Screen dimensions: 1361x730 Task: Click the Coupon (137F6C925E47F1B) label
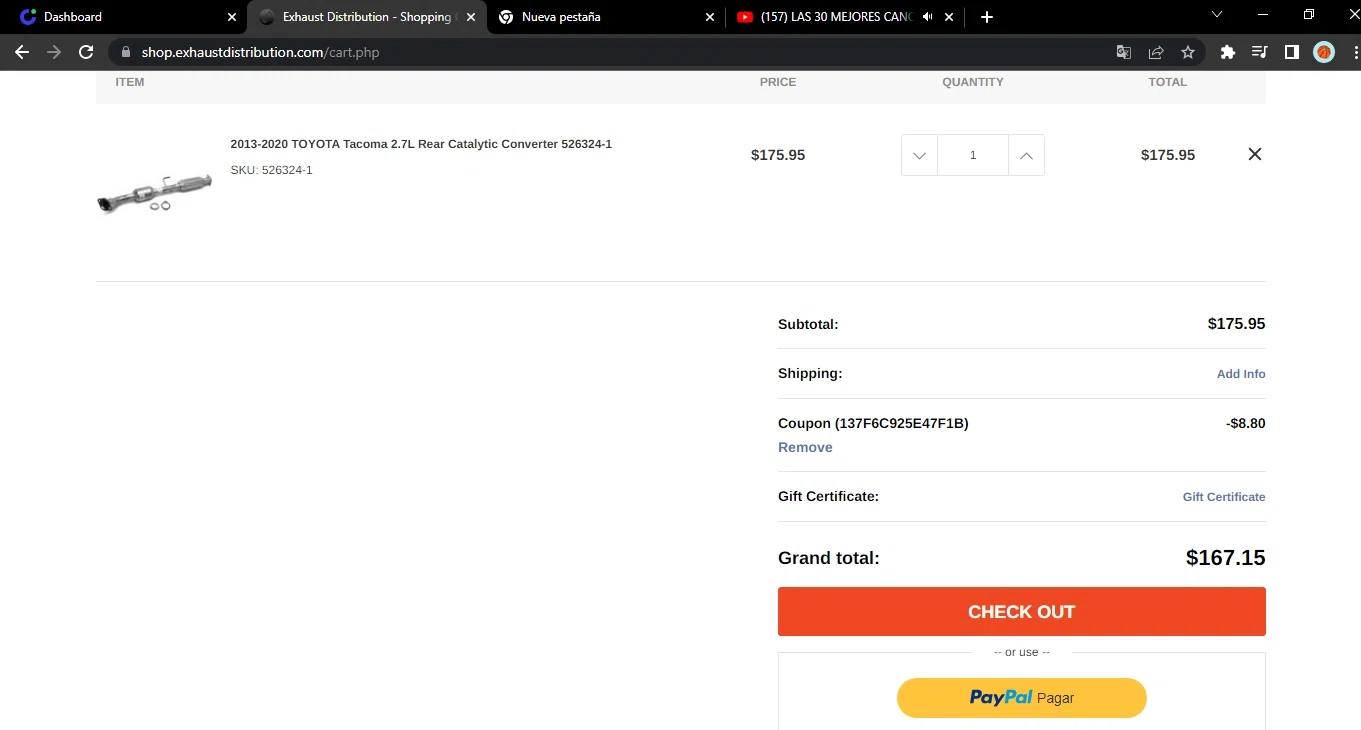873,423
